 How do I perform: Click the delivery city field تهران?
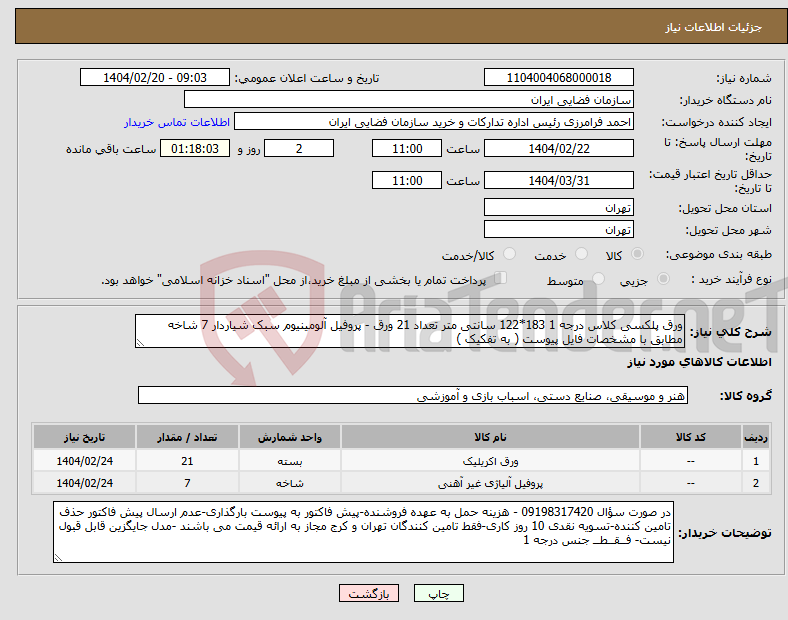558,230
